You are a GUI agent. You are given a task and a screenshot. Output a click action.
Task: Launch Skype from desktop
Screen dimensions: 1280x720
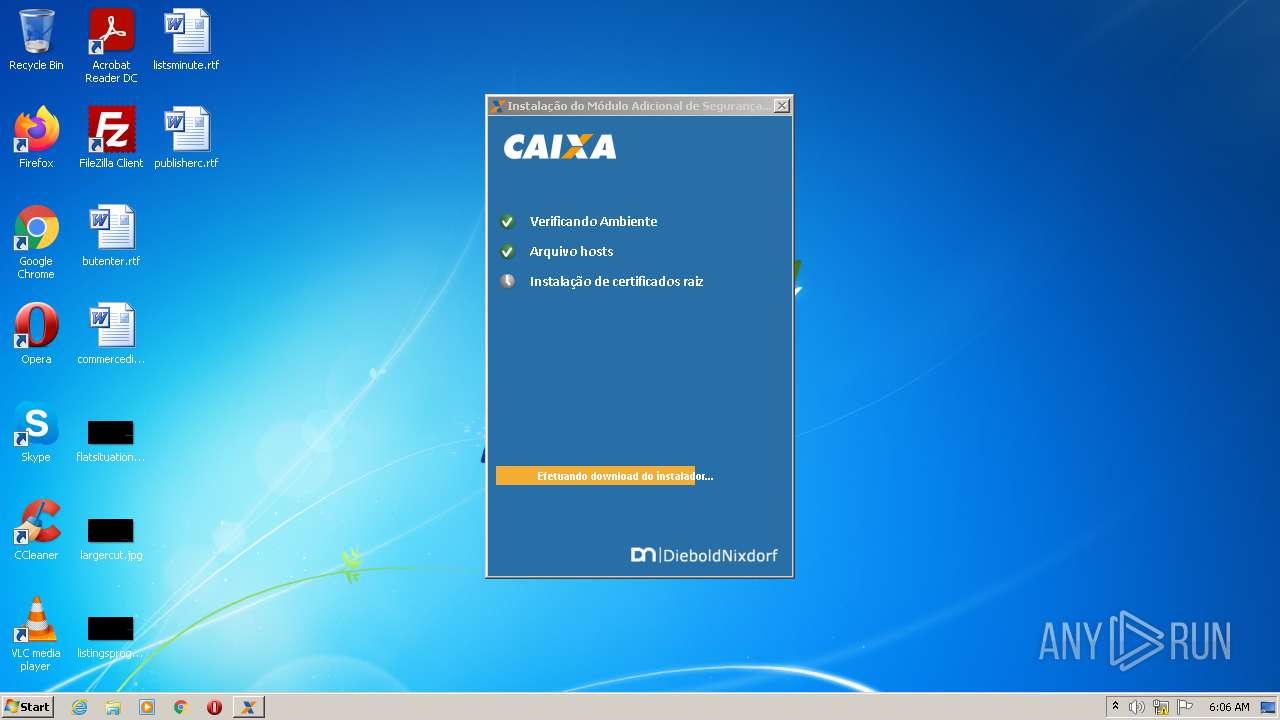point(36,432)
